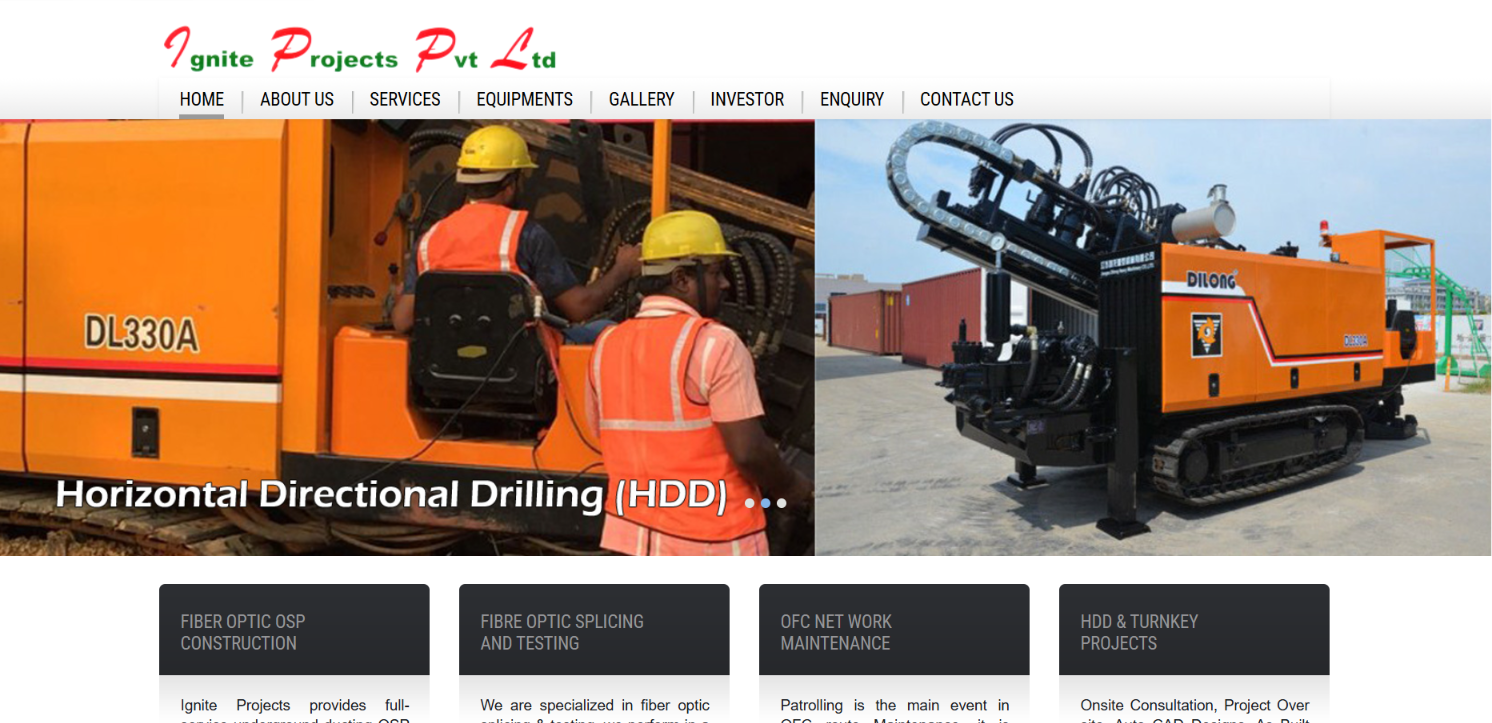Navigate to EQUIPMENTS
1492x723 pixels.
tap(525, 99)
